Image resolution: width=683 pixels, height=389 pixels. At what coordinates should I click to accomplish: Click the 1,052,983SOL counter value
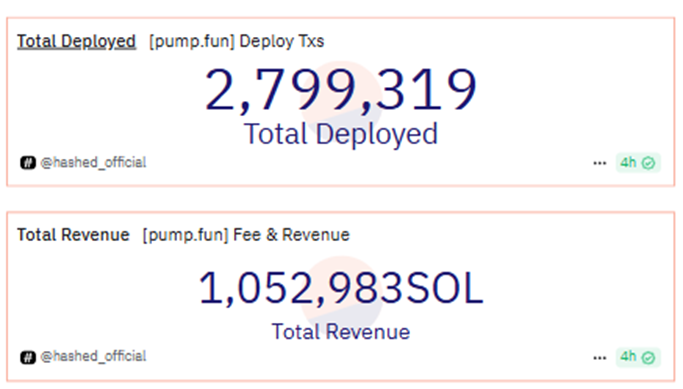point(341,288)
